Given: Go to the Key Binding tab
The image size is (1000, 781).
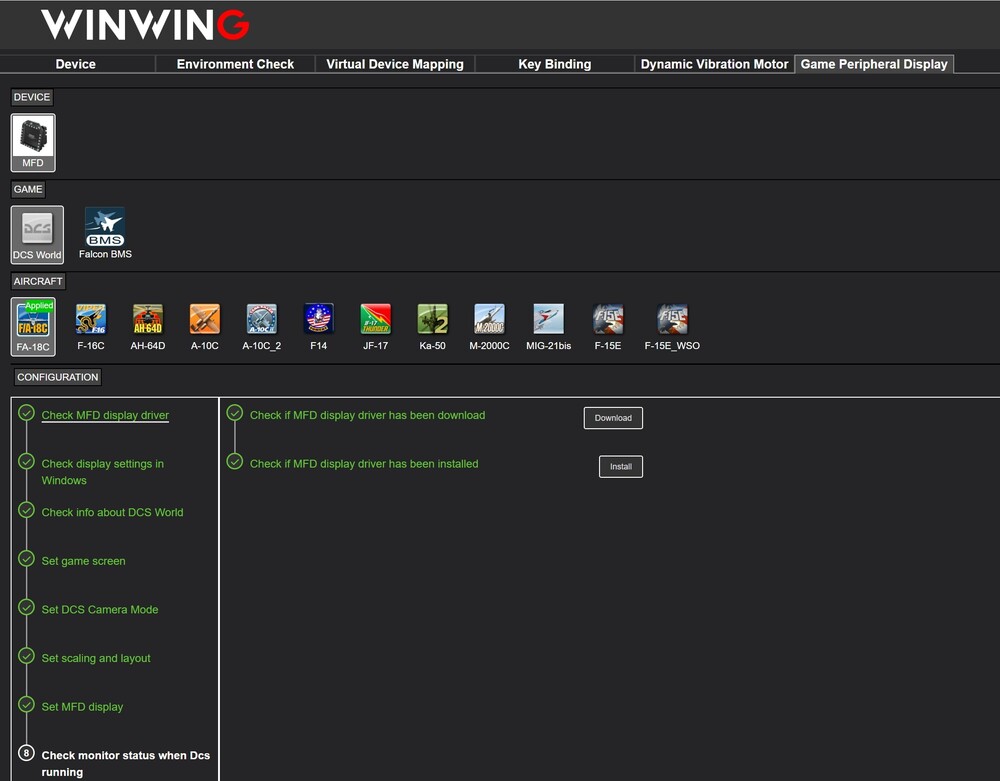Looking at the screenshot, I should click(x=554, y=64).
